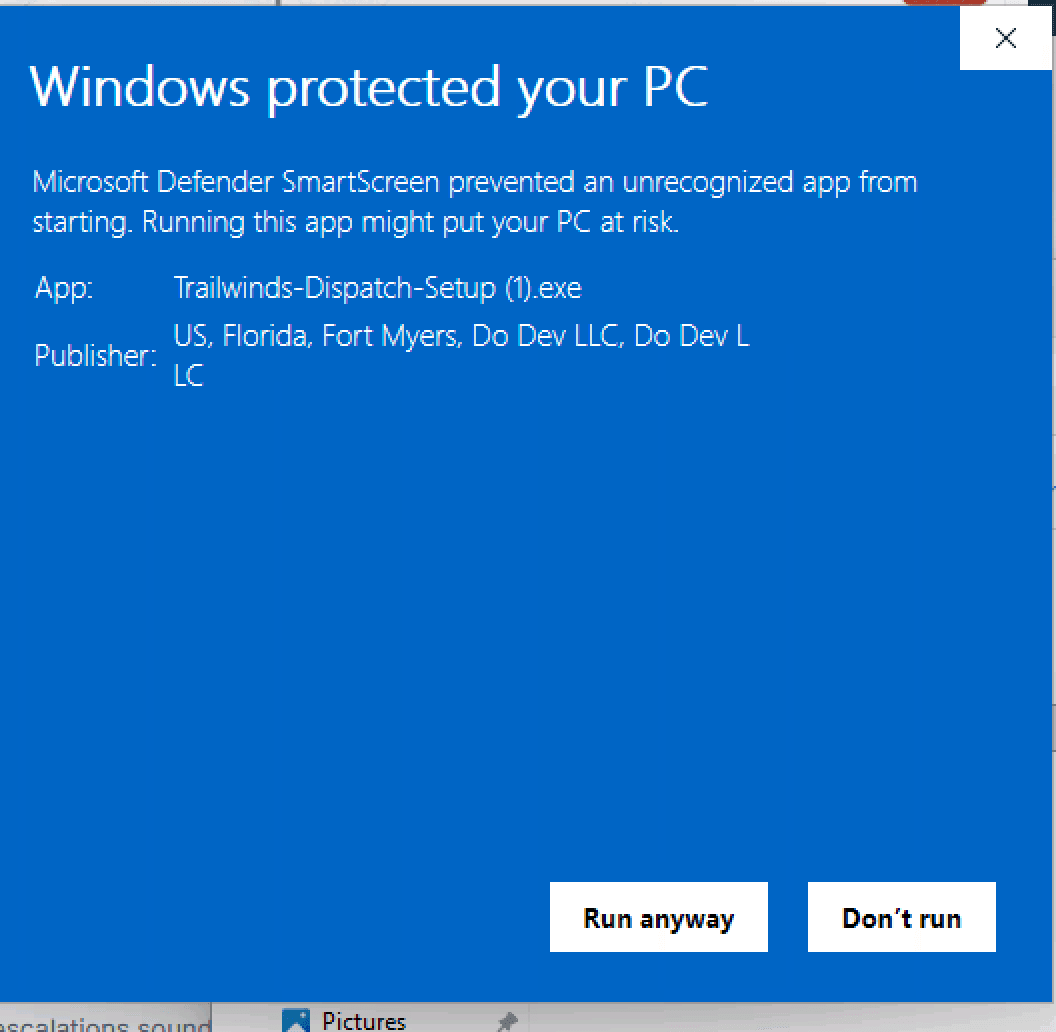Click the "Windows protected your PC" heading

[x=369, y=88]
